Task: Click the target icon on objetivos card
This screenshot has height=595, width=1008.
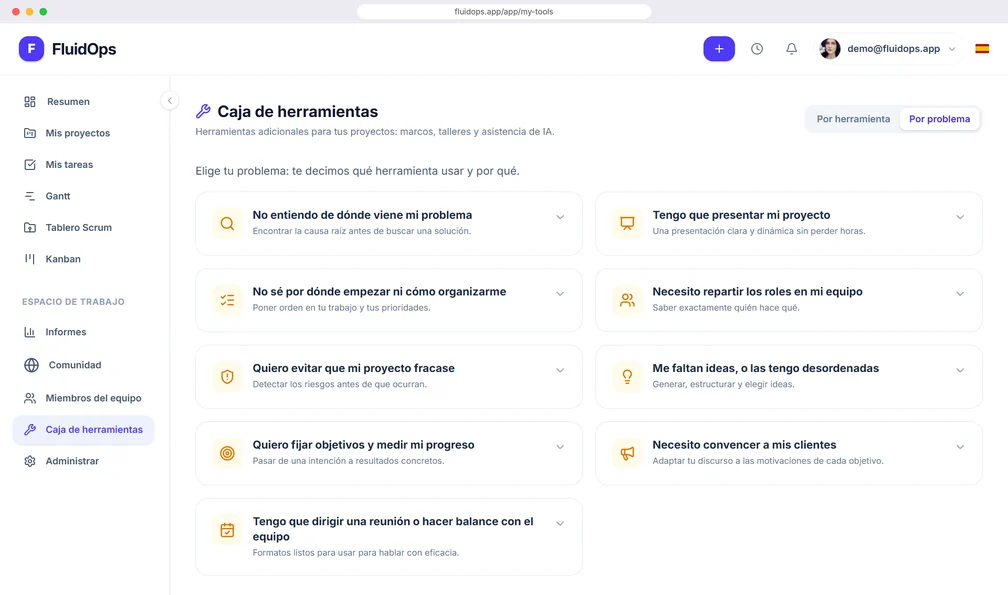Action: (x=227, y=453)
